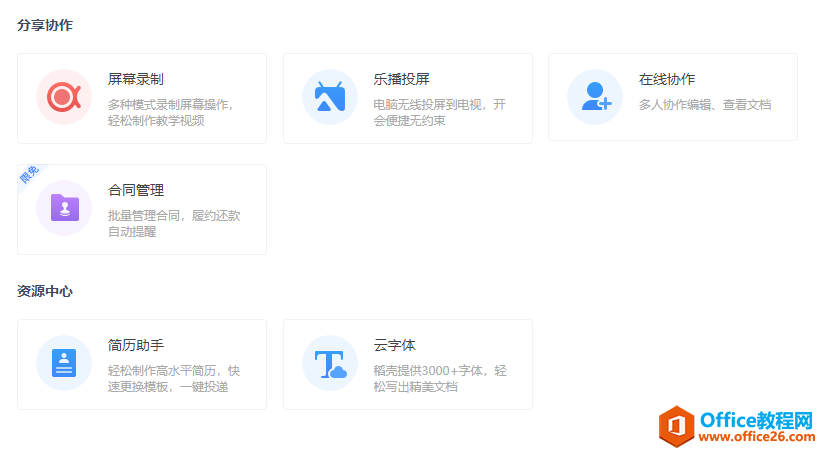
Task: Open the 乐播投屏 title
Action: tap(402, 79)
